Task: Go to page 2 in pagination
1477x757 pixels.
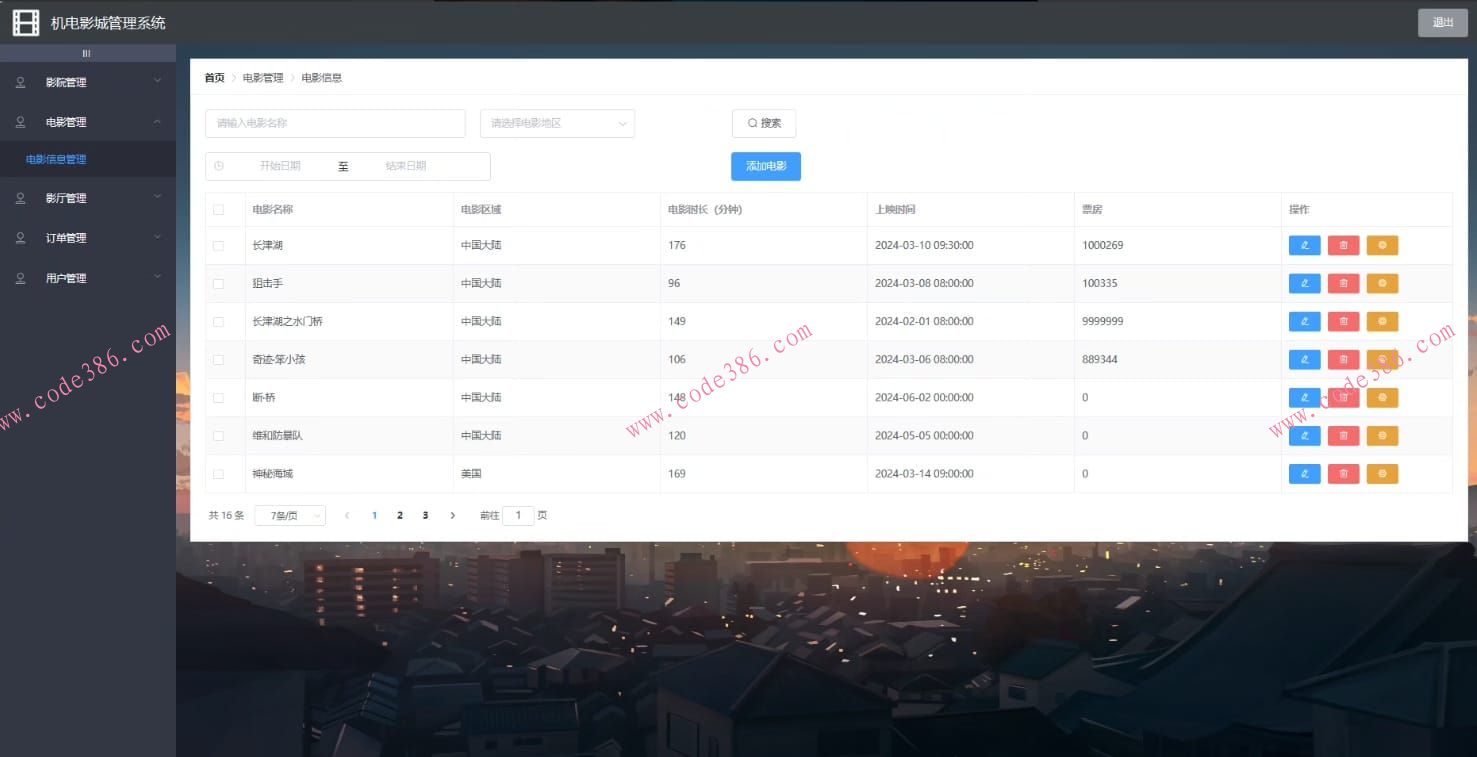Action: (400, 516)
